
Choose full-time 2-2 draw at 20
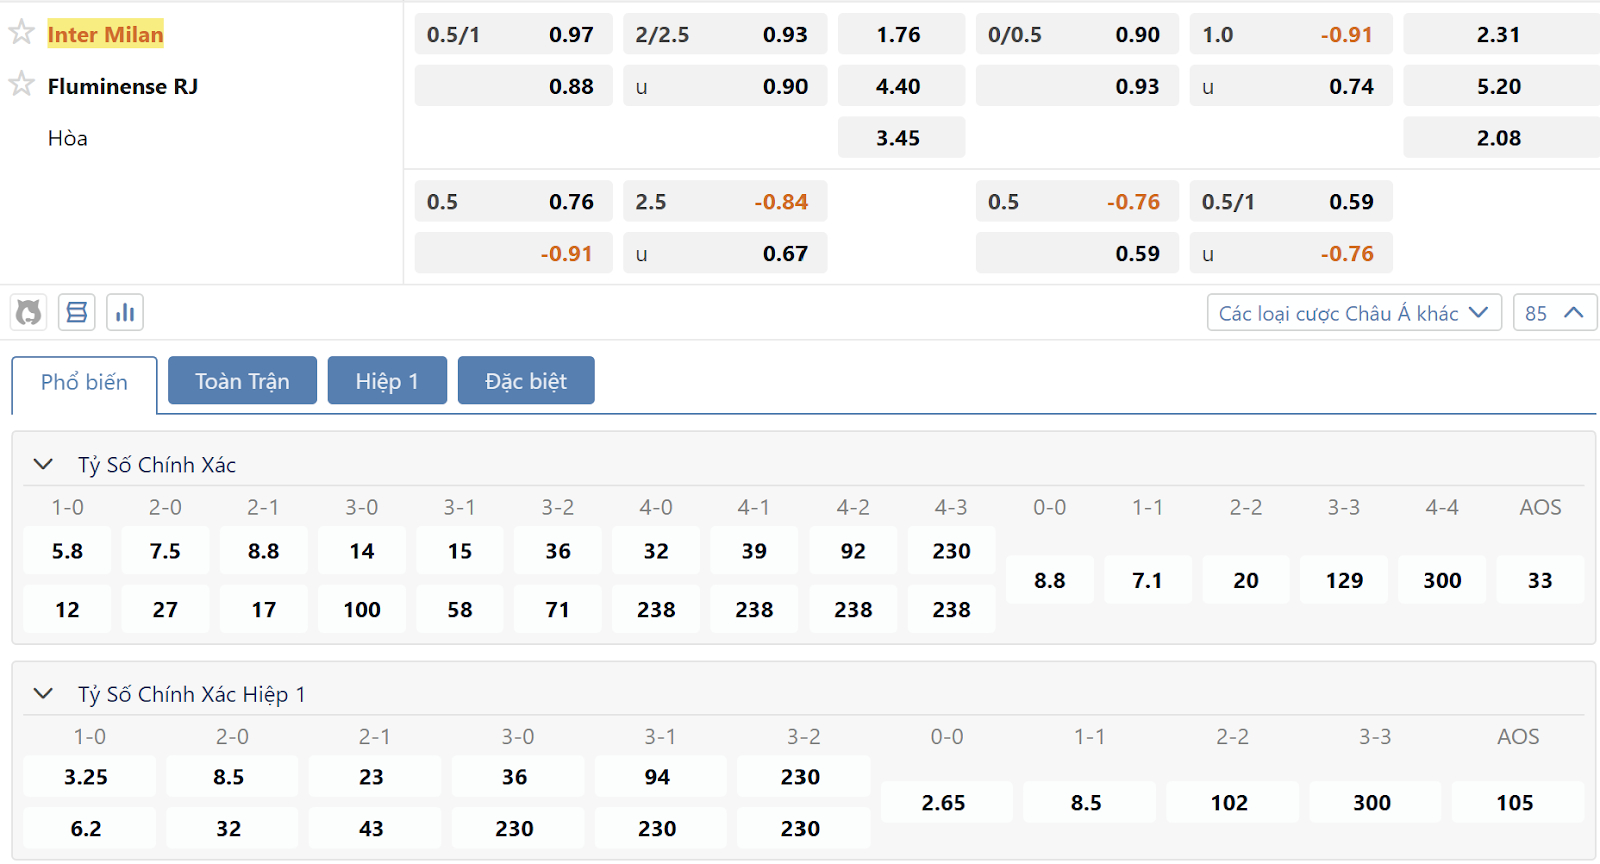[x=1246, y=580]
